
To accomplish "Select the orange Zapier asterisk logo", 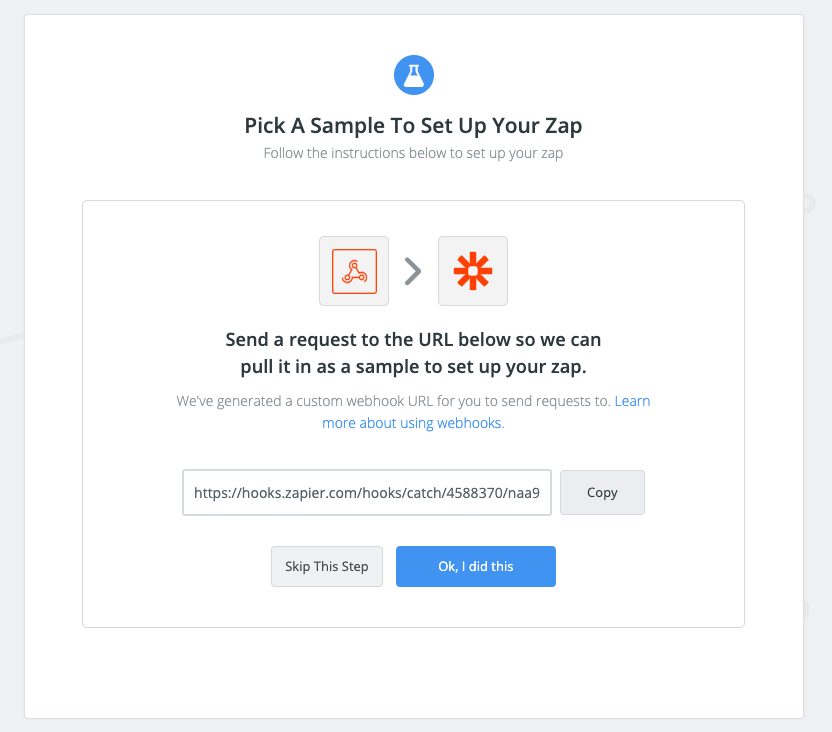I will [473, 270].
